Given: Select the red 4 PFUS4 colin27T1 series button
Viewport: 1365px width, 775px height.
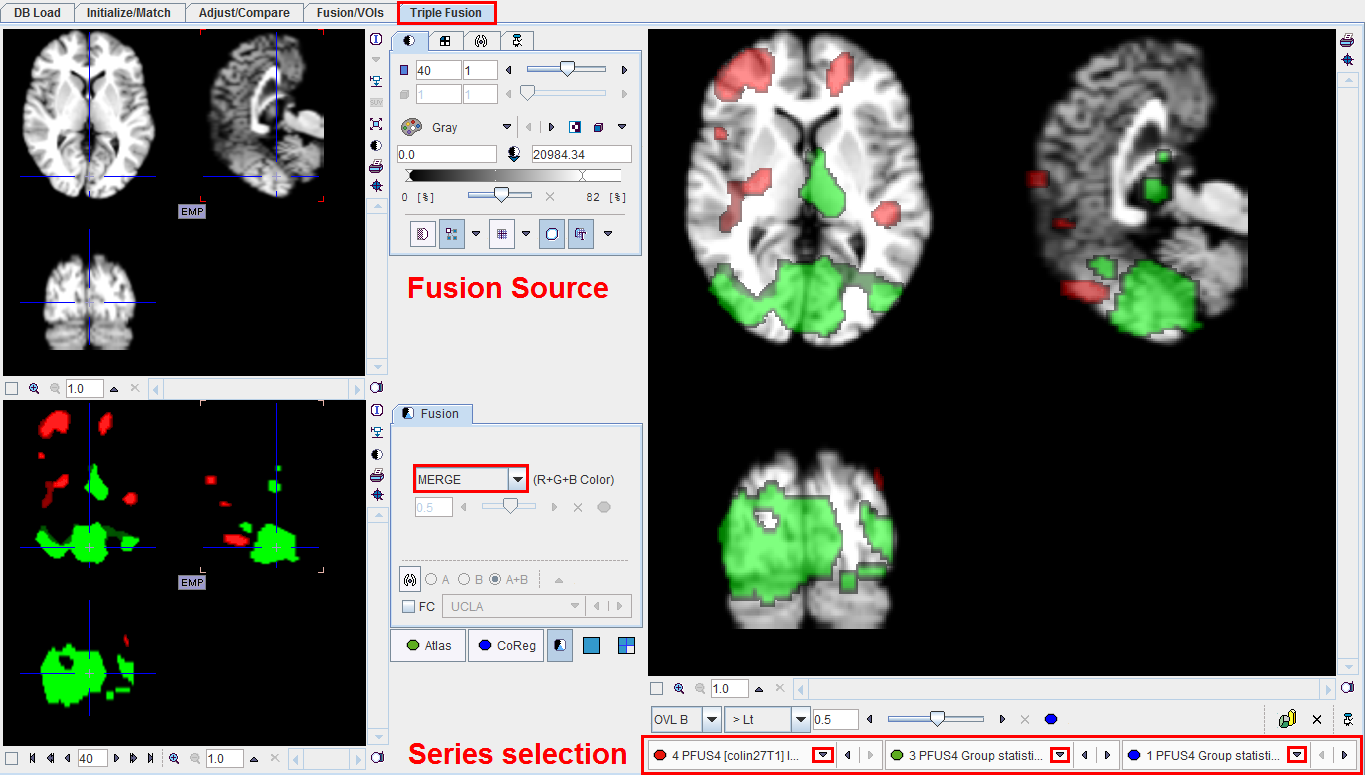Looking at the screenshot, I should coord(728,755).
